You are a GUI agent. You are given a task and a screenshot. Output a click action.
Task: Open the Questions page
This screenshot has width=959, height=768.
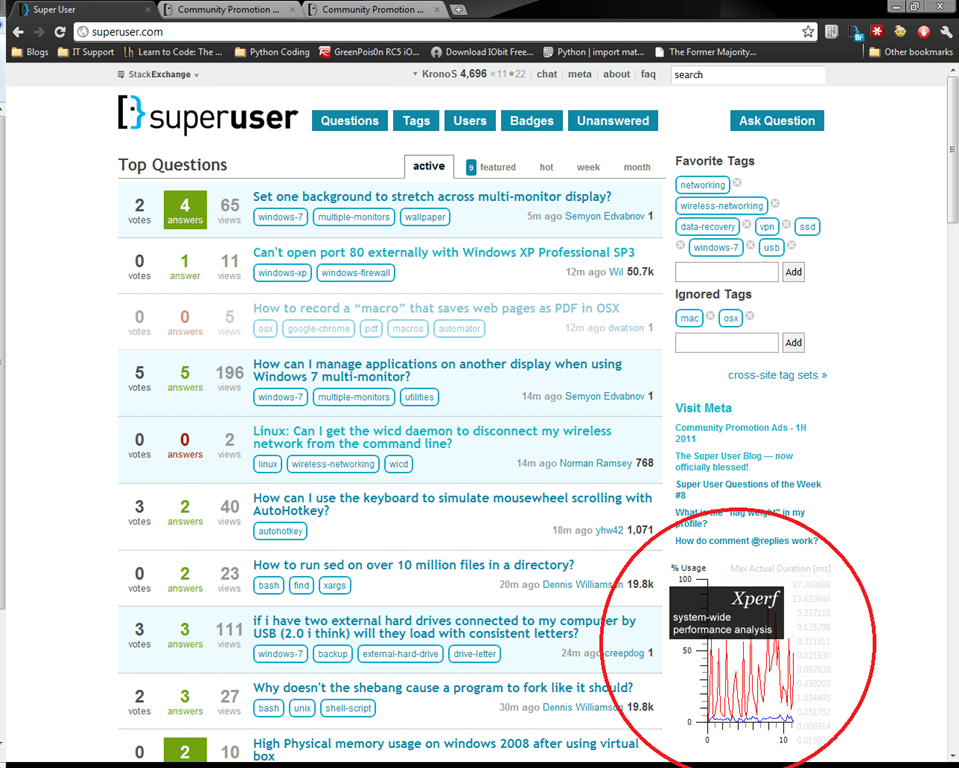[350, 120]
